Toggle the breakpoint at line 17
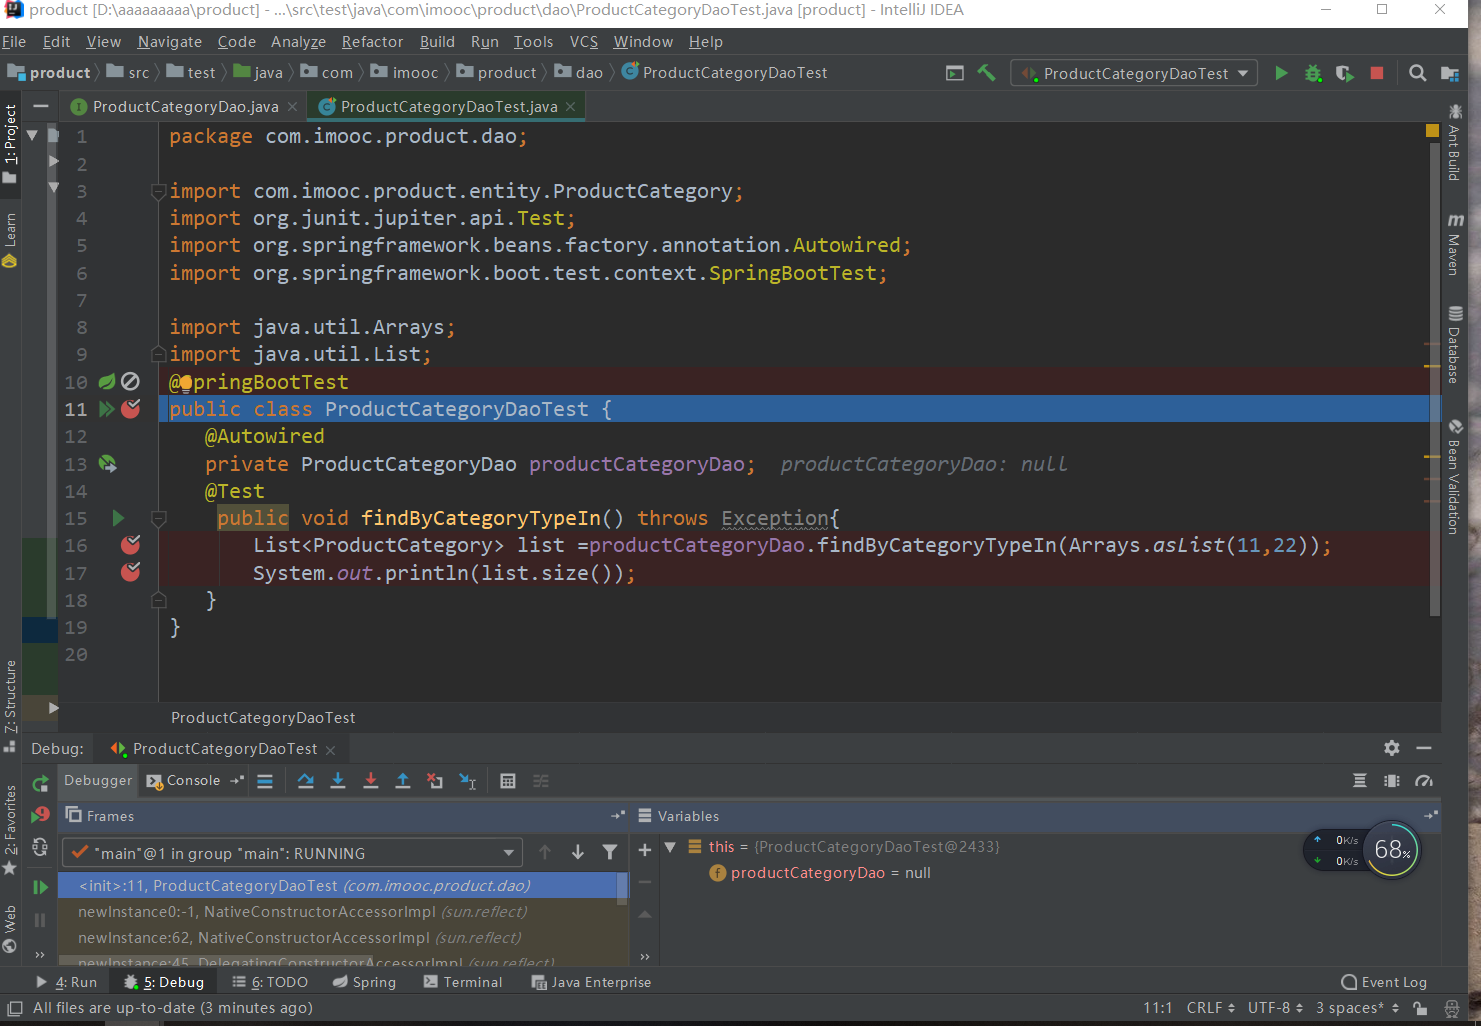The image size is (1481, 1026). [130, 572]
